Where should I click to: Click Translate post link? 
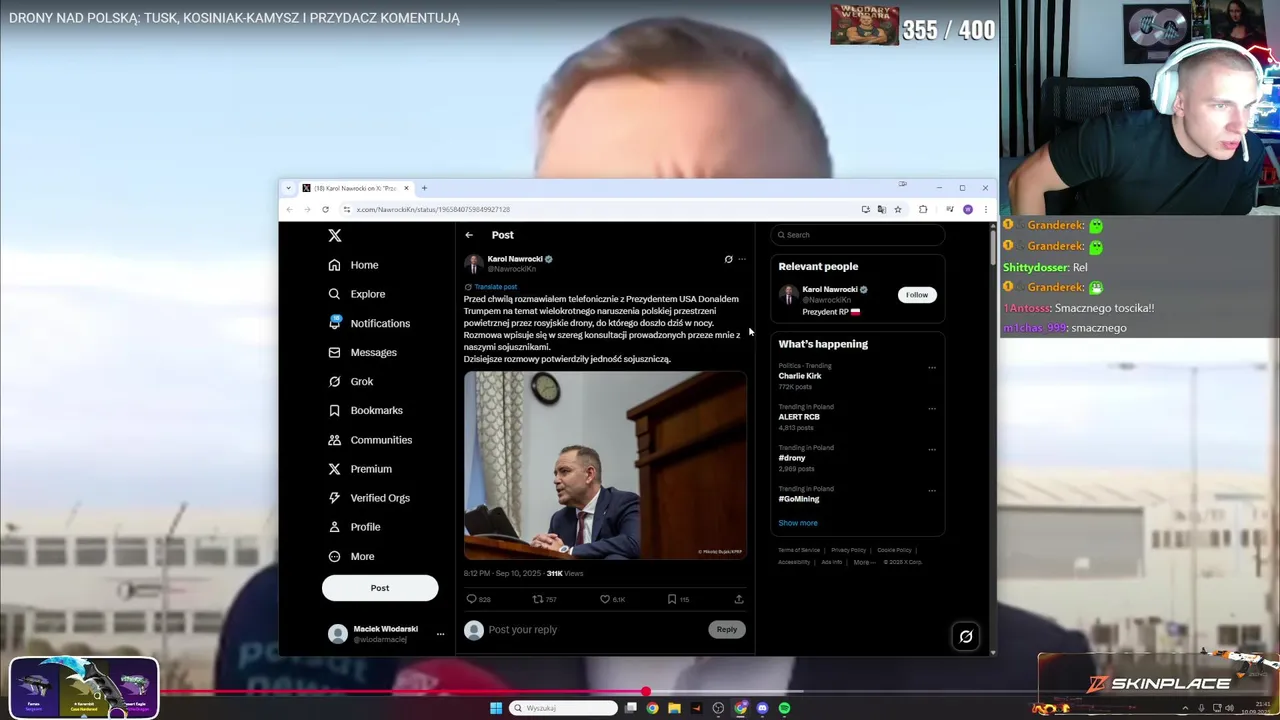tap(496, 287)
